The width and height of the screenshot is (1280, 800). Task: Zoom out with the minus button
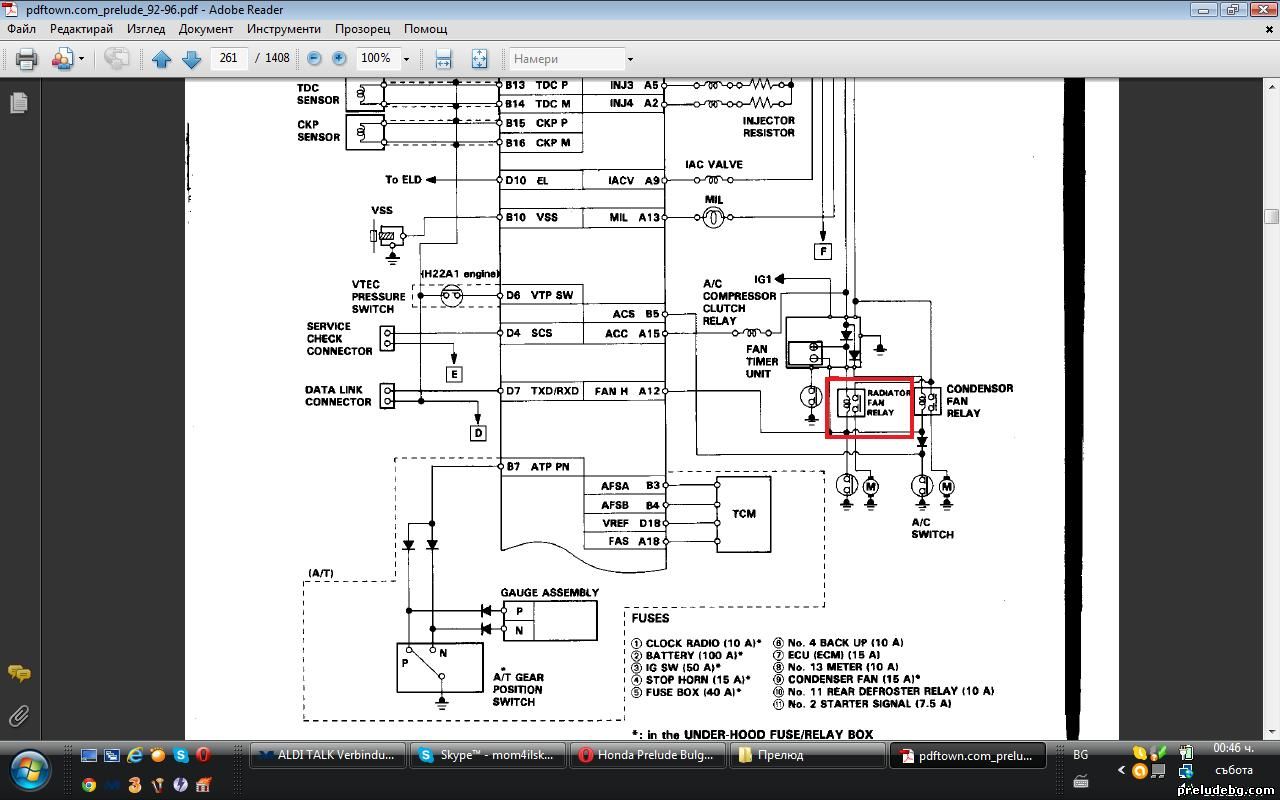coord(314,59)
